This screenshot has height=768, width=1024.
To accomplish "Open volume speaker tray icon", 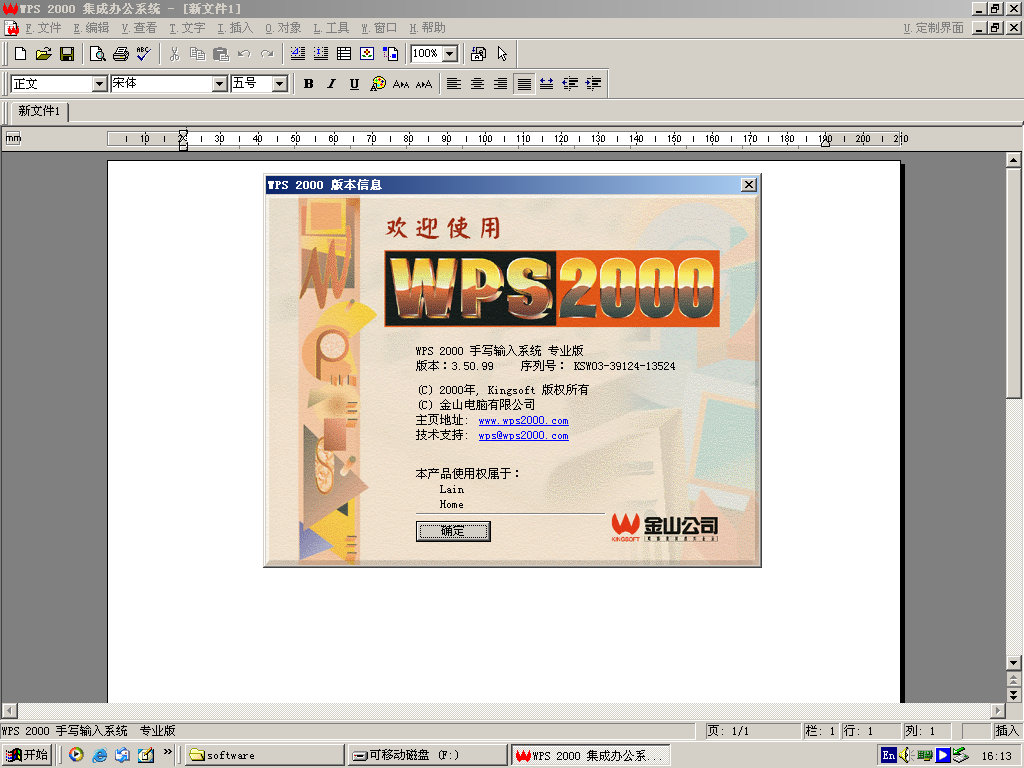I will (905, 756).
